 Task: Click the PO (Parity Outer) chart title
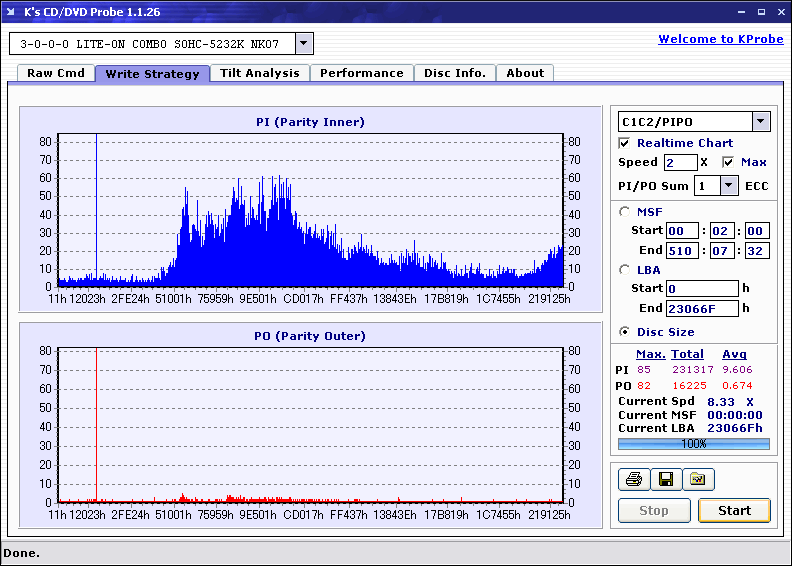310,336
